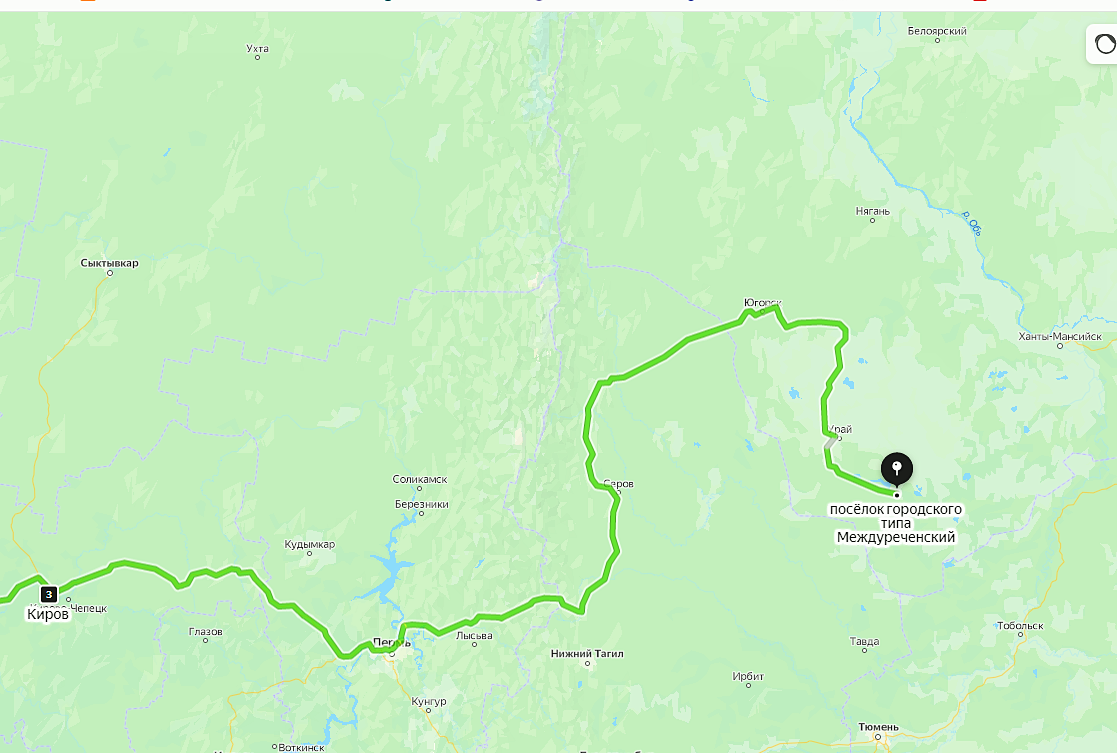Click the Ухта city label

tap(257, 48)
